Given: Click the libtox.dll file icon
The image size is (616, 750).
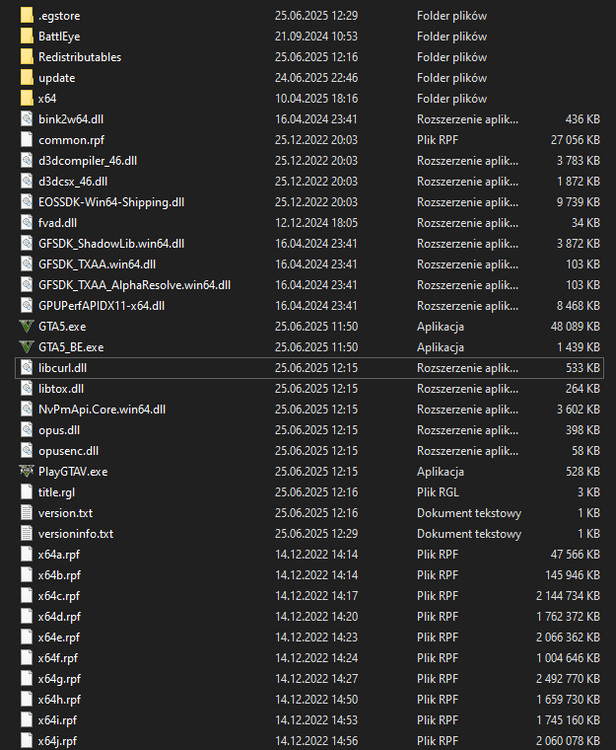Looking at the screenshot, I should (x=27, y=389).
